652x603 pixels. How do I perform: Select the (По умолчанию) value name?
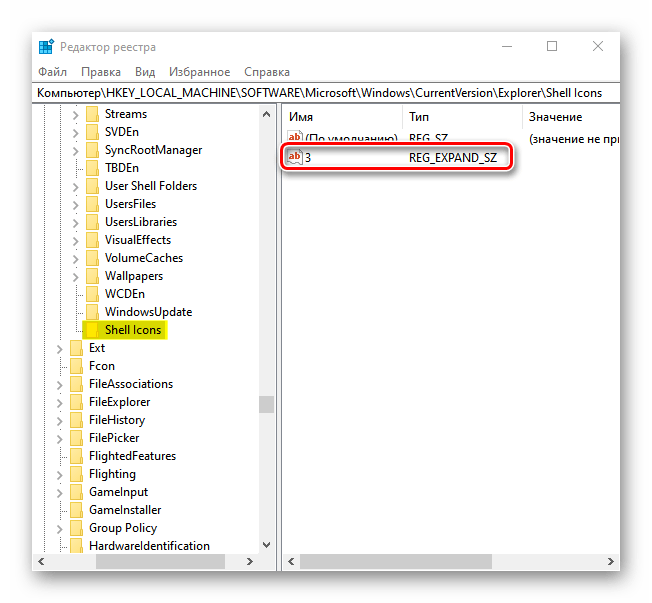(x=351, y=137)
